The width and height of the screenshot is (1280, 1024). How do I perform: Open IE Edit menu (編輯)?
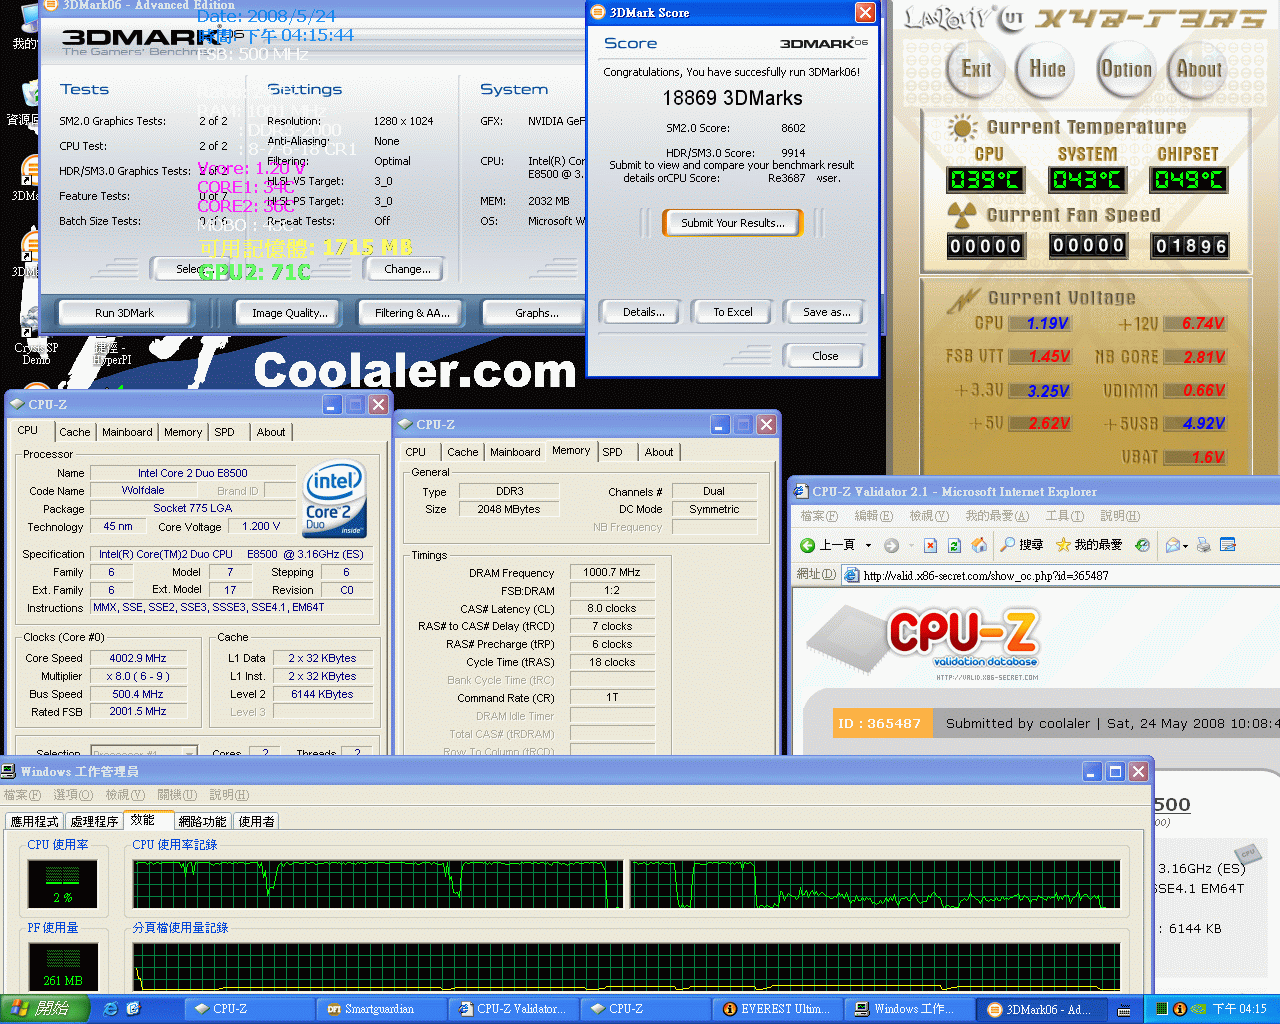click(x=873, y=516)
